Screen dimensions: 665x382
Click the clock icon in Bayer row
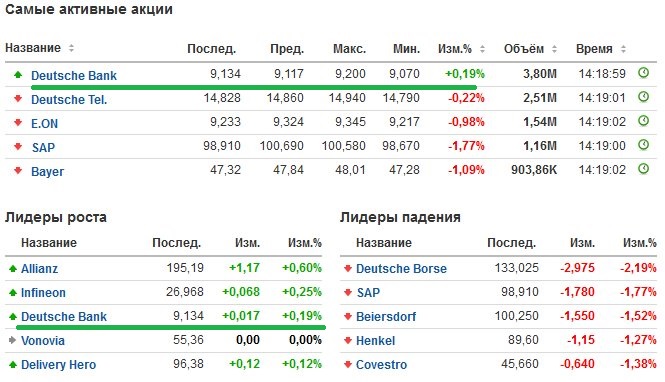(x=643, y=169)
